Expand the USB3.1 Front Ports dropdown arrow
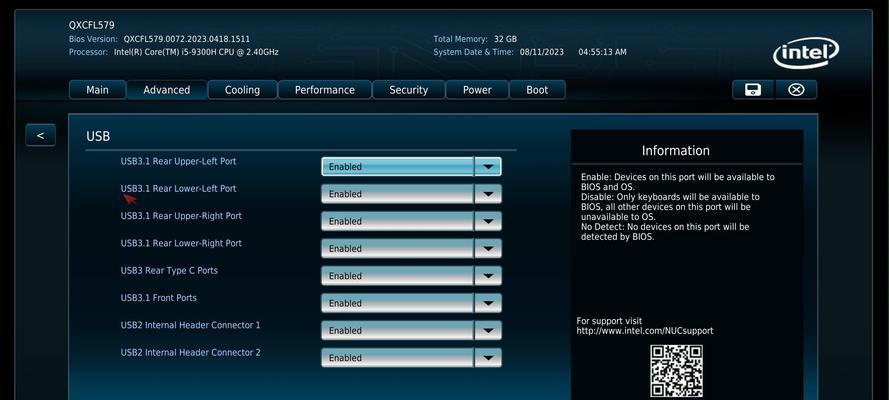Viewport: 889px width, 400px height. [x=488, y=303]
